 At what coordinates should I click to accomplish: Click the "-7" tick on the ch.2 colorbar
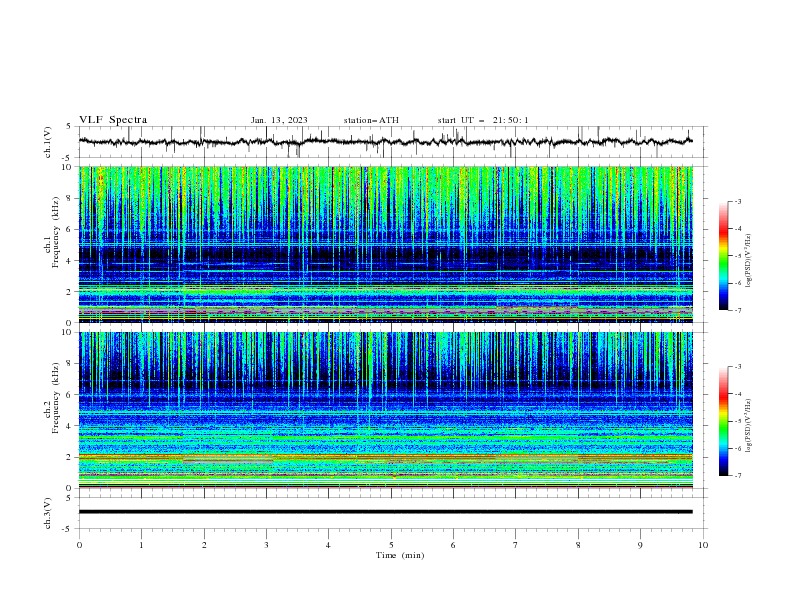[x=737, y=475]
